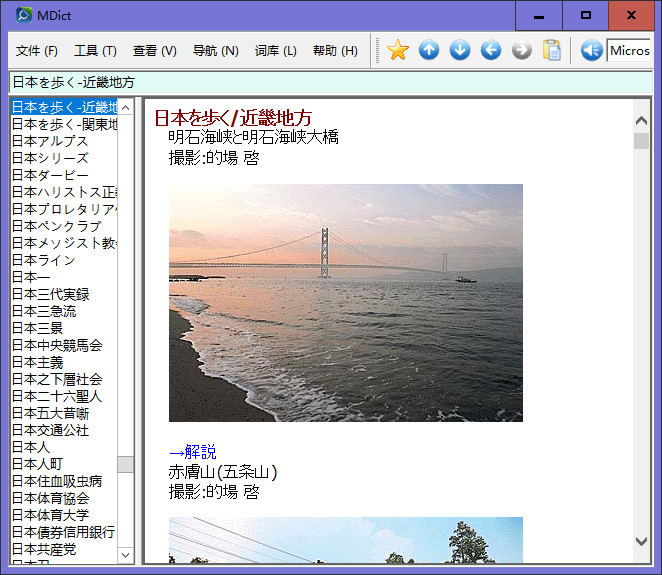Image resolution: width=662 pixels, height=575 pixels.
Task: Navigate forward with the right arrow icon
Action: [522, 50]
